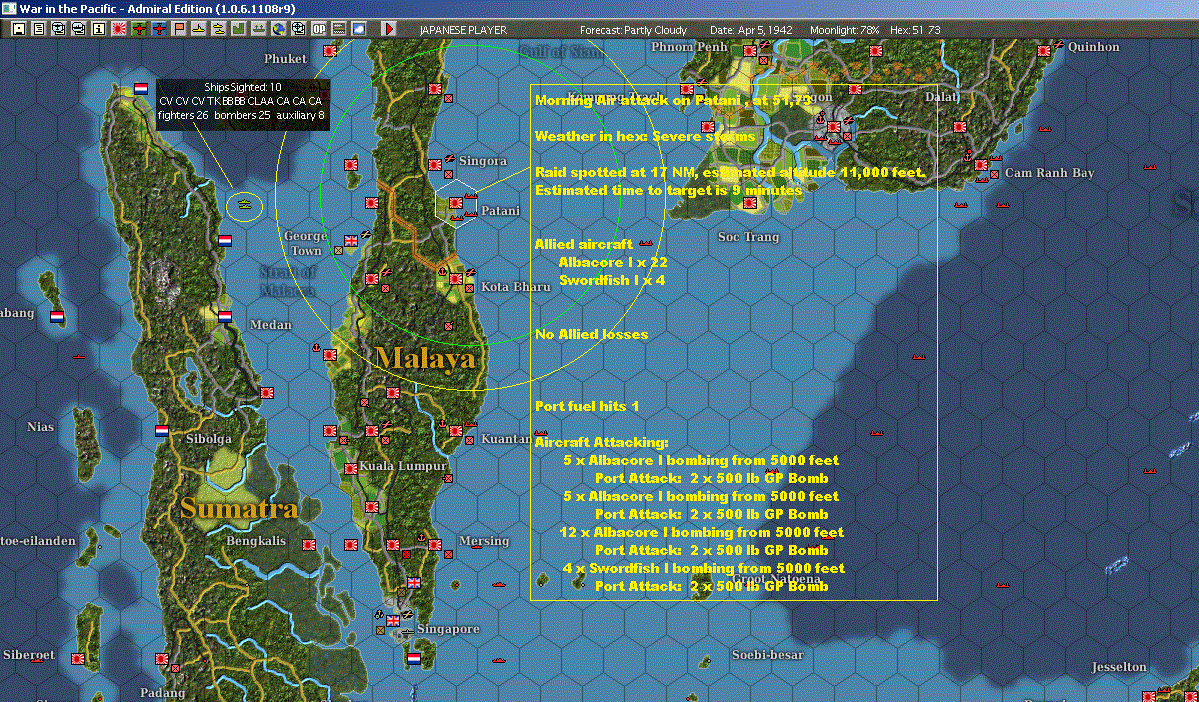Image resolution: width=1199 pixels, height=702 pixels.
Task: Open the globe toolbar icon
Action: (x=279, y=29)
